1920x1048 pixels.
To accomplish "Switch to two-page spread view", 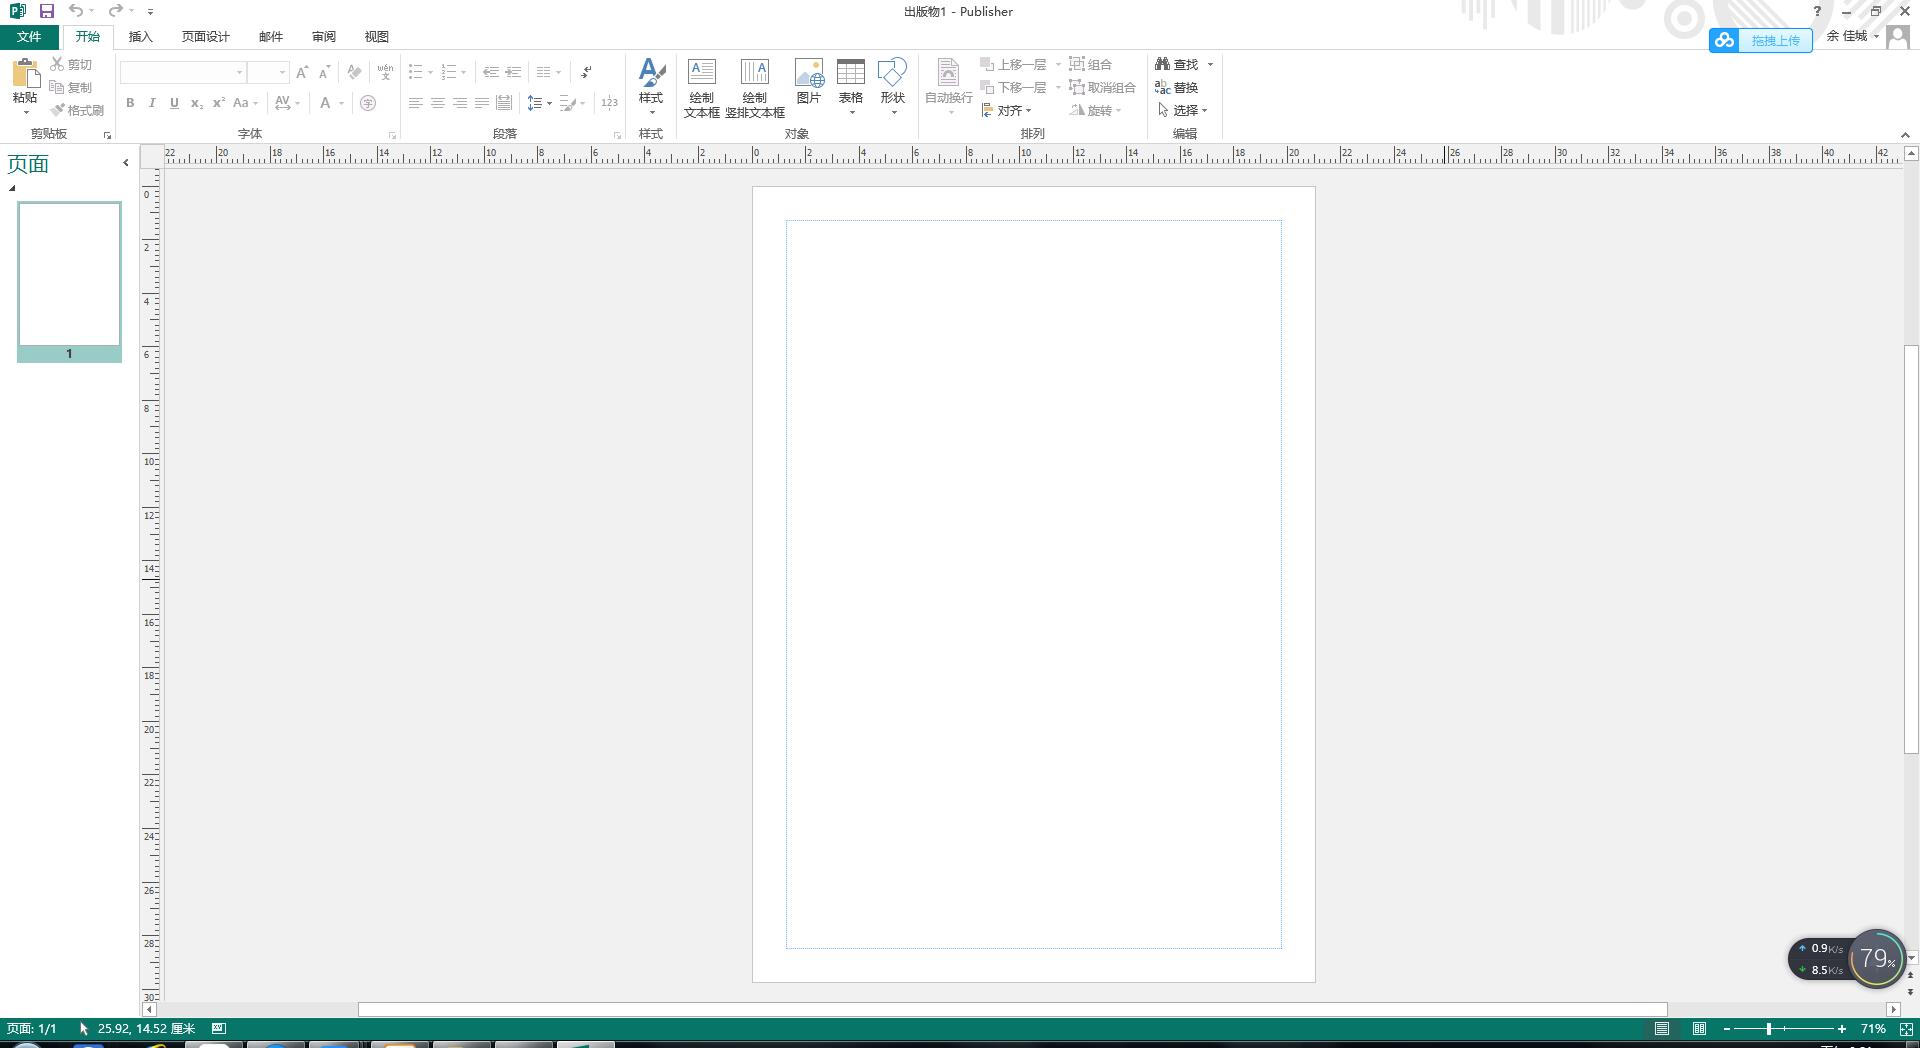I will click(1699, 1029).
